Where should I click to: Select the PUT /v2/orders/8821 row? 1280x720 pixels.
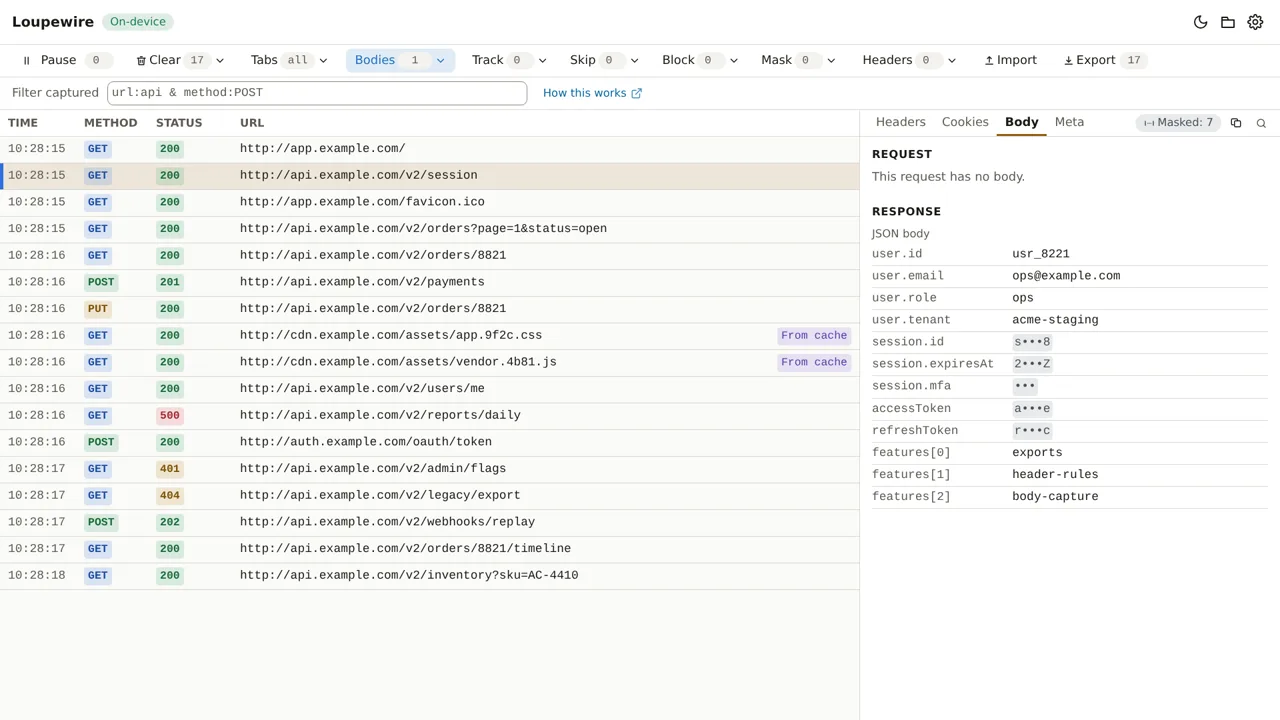[x=430, y=309]
